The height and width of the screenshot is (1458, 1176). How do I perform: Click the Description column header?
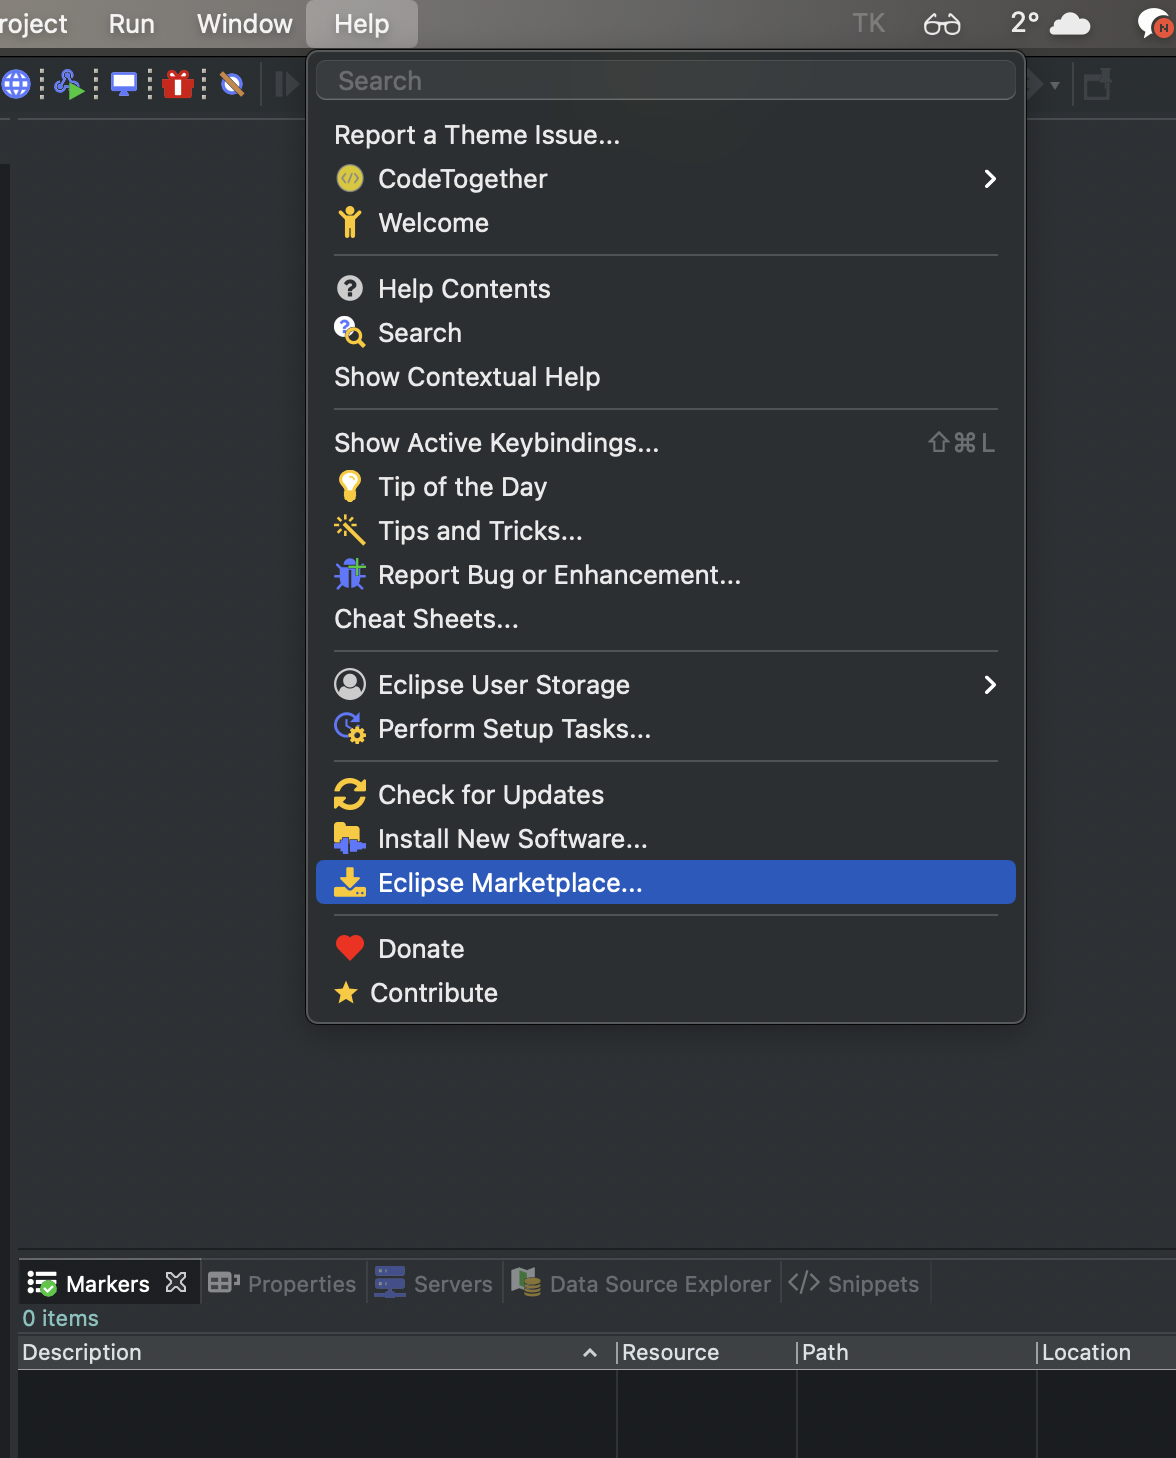click(316, 1352)
